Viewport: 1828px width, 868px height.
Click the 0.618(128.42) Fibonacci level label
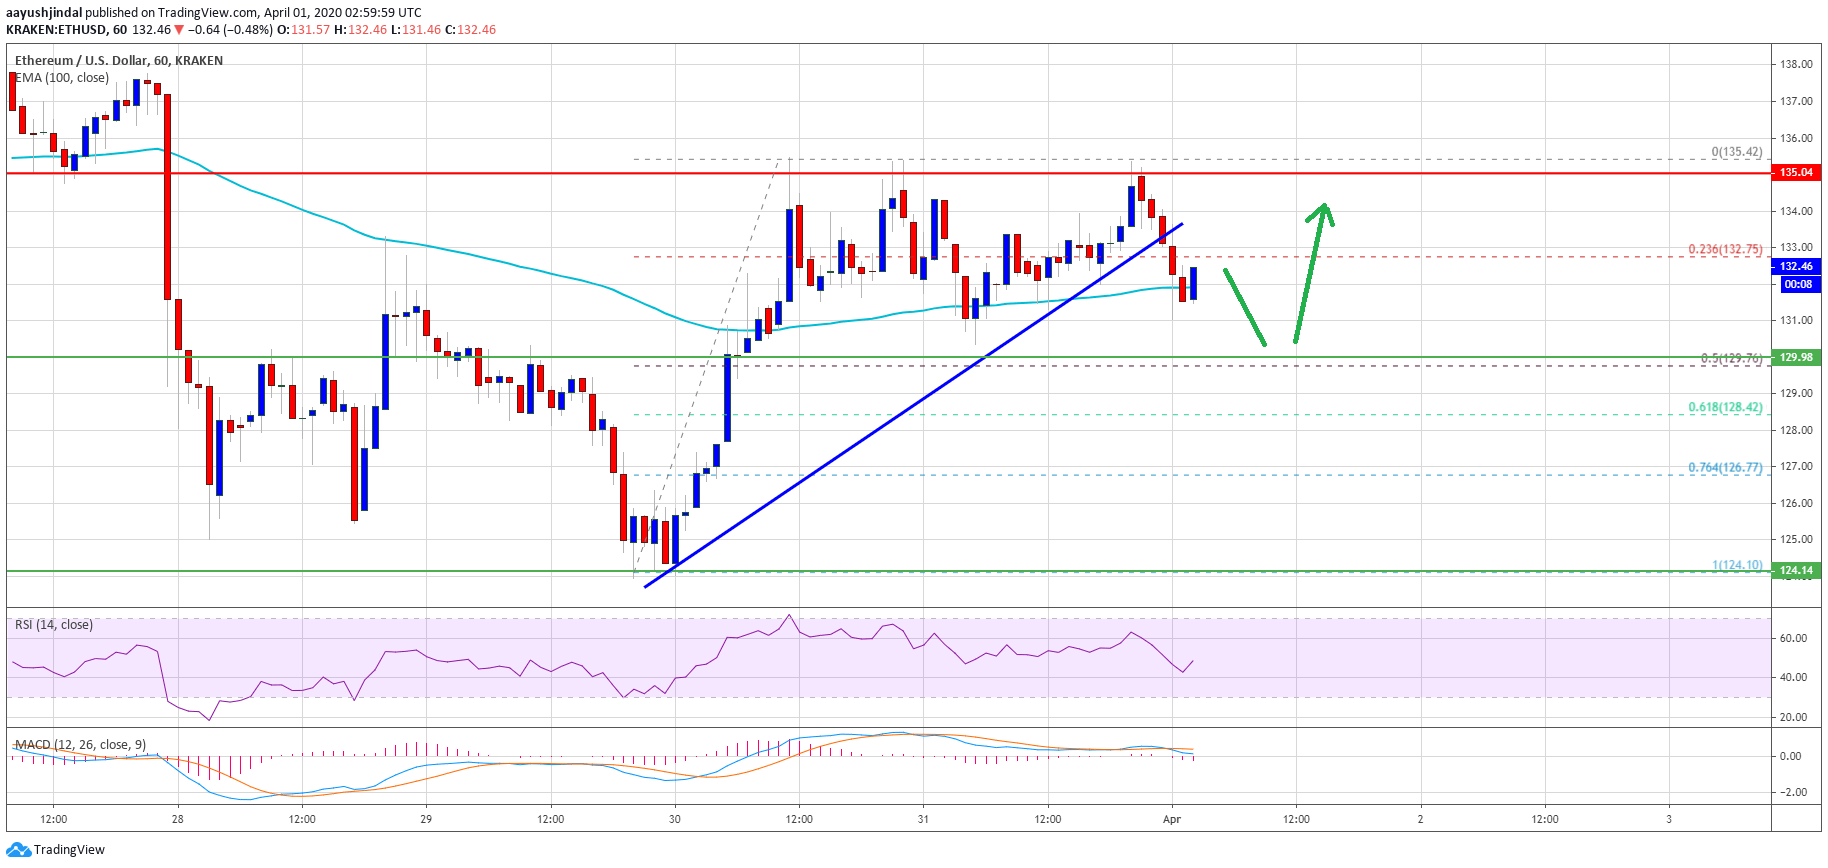(1725, 407)
